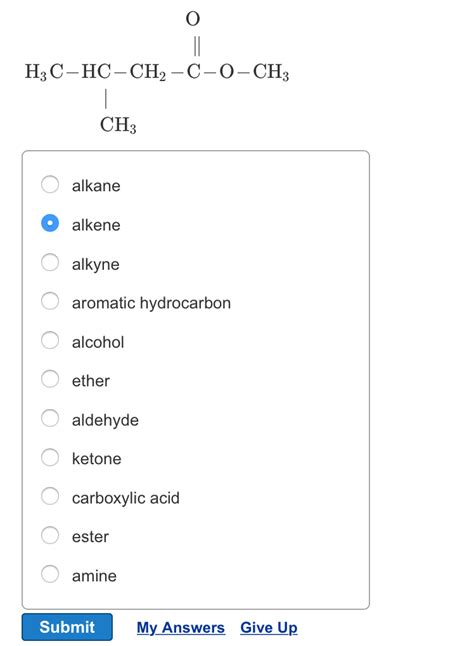
Task: Open the My Answers link
Action: pyautogui.click(x=181, y=628)
